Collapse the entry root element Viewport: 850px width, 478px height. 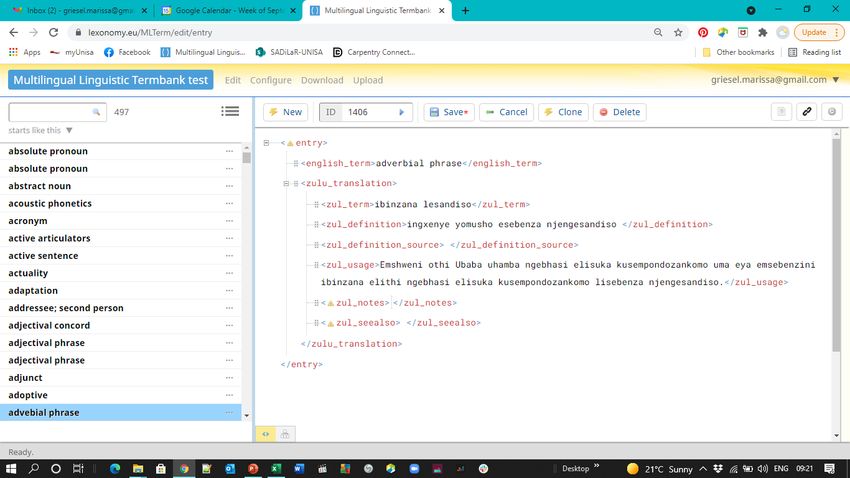[266, 143]
